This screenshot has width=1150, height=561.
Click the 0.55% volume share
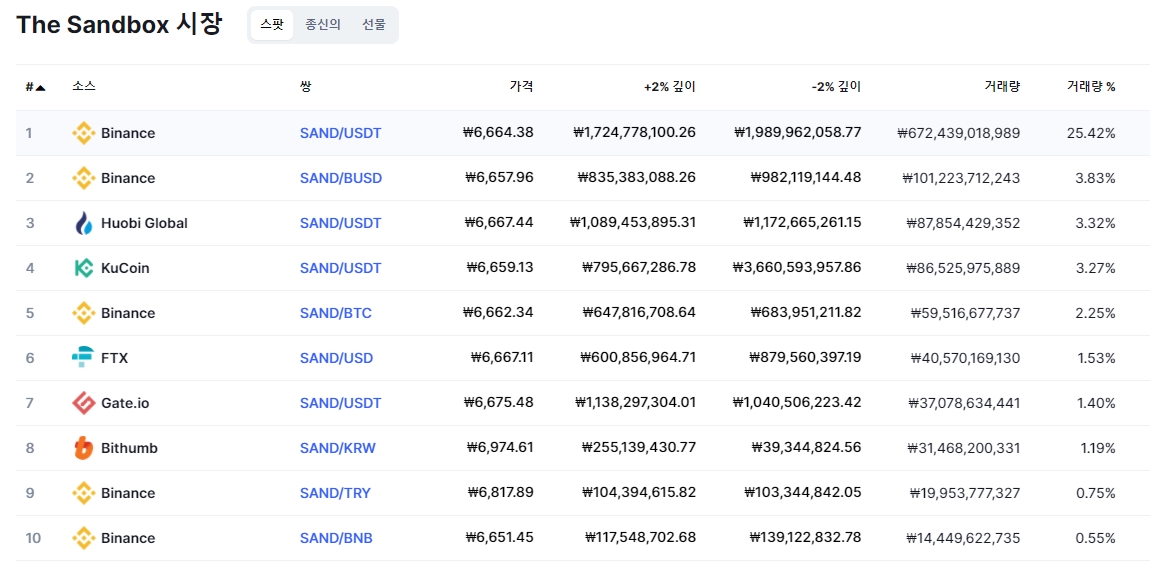1096,538
